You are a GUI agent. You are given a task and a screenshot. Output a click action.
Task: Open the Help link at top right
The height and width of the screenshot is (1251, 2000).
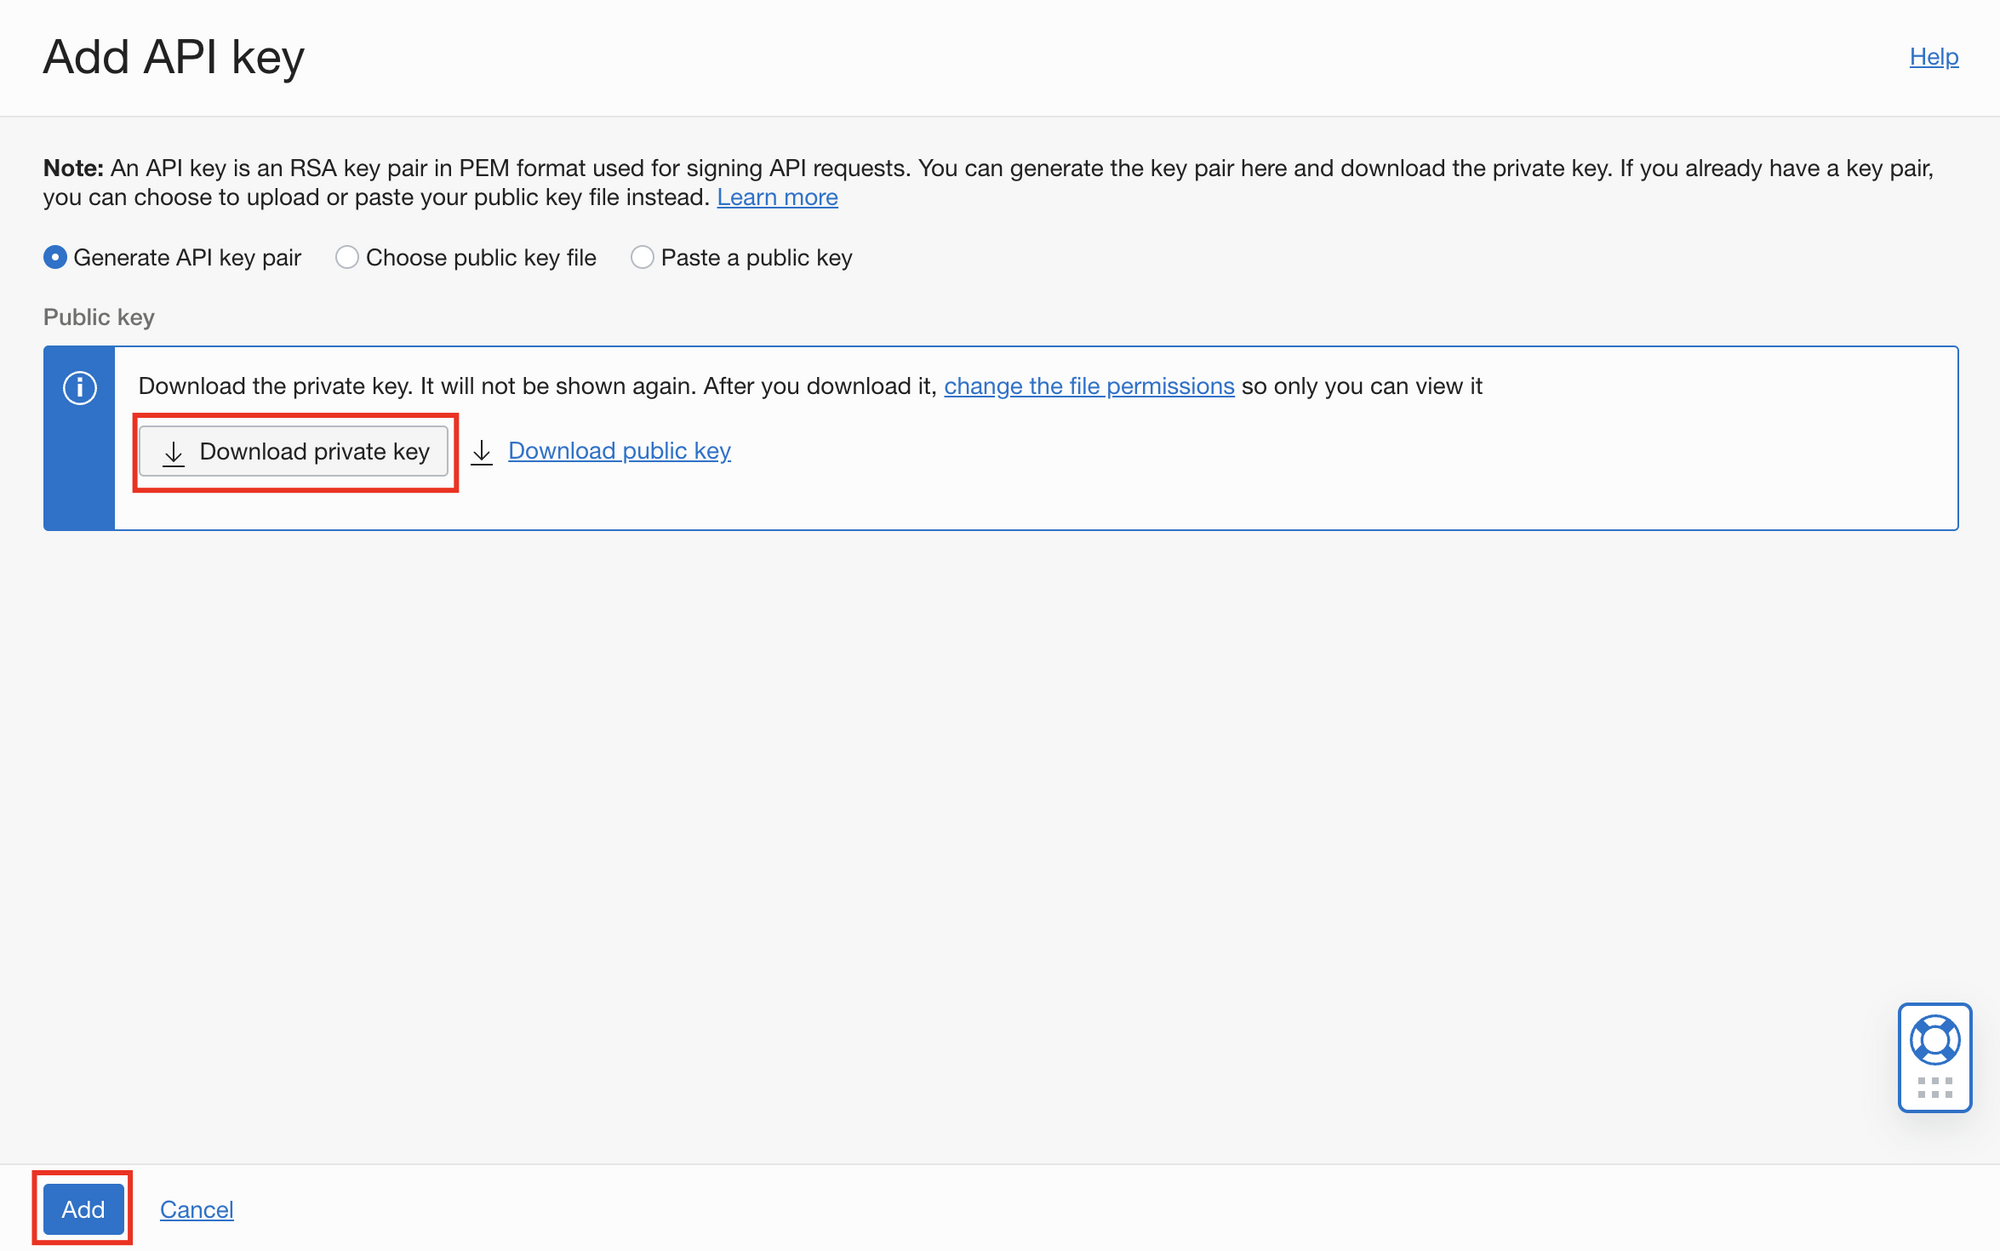1933,57
